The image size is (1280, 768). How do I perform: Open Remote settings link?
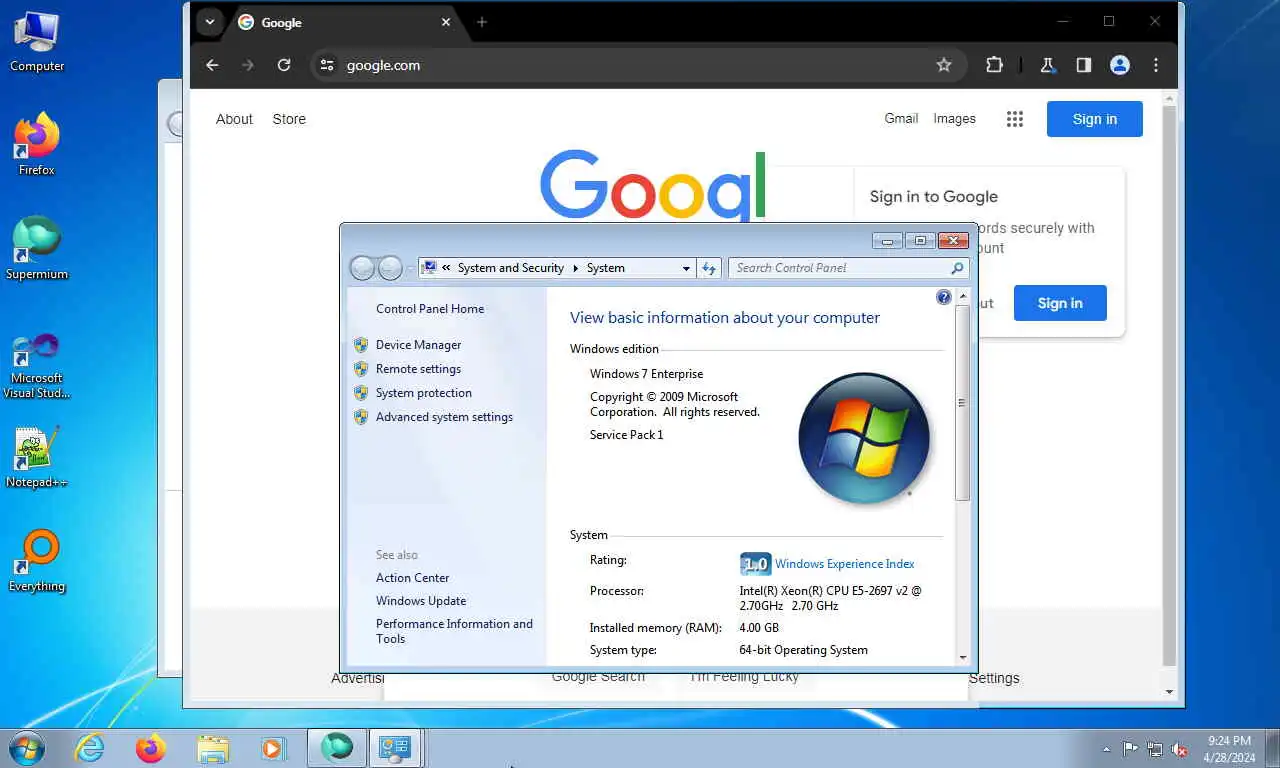pyautogui.click(x=418, y=369)
